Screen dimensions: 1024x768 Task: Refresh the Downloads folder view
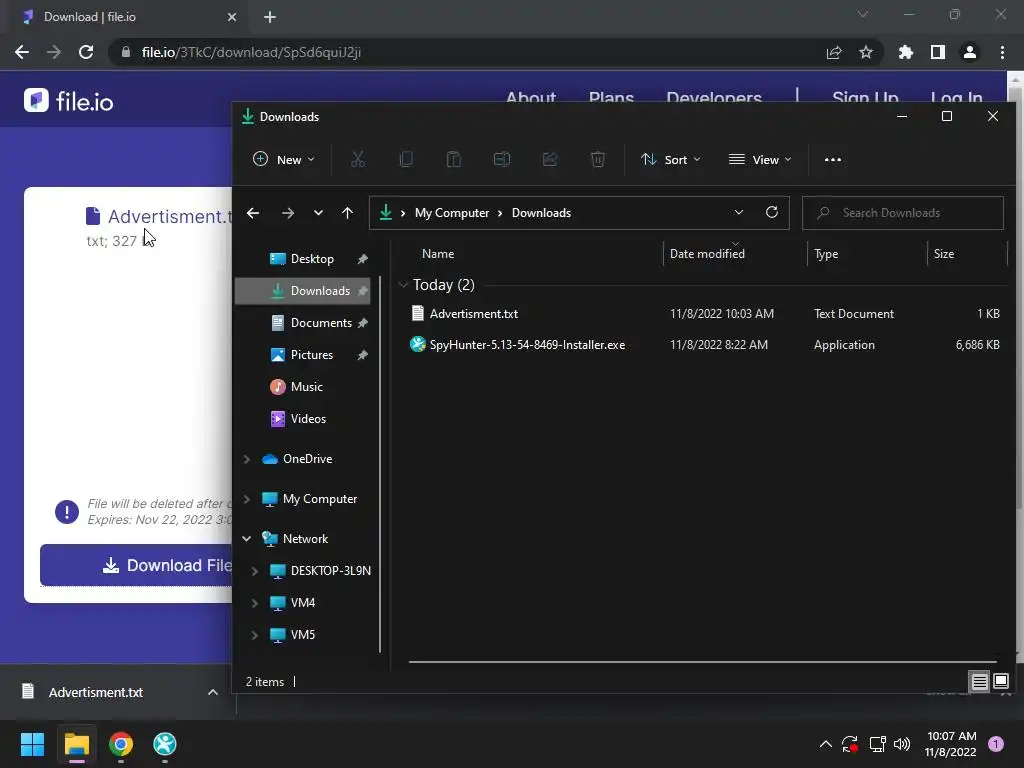point(771,212)
